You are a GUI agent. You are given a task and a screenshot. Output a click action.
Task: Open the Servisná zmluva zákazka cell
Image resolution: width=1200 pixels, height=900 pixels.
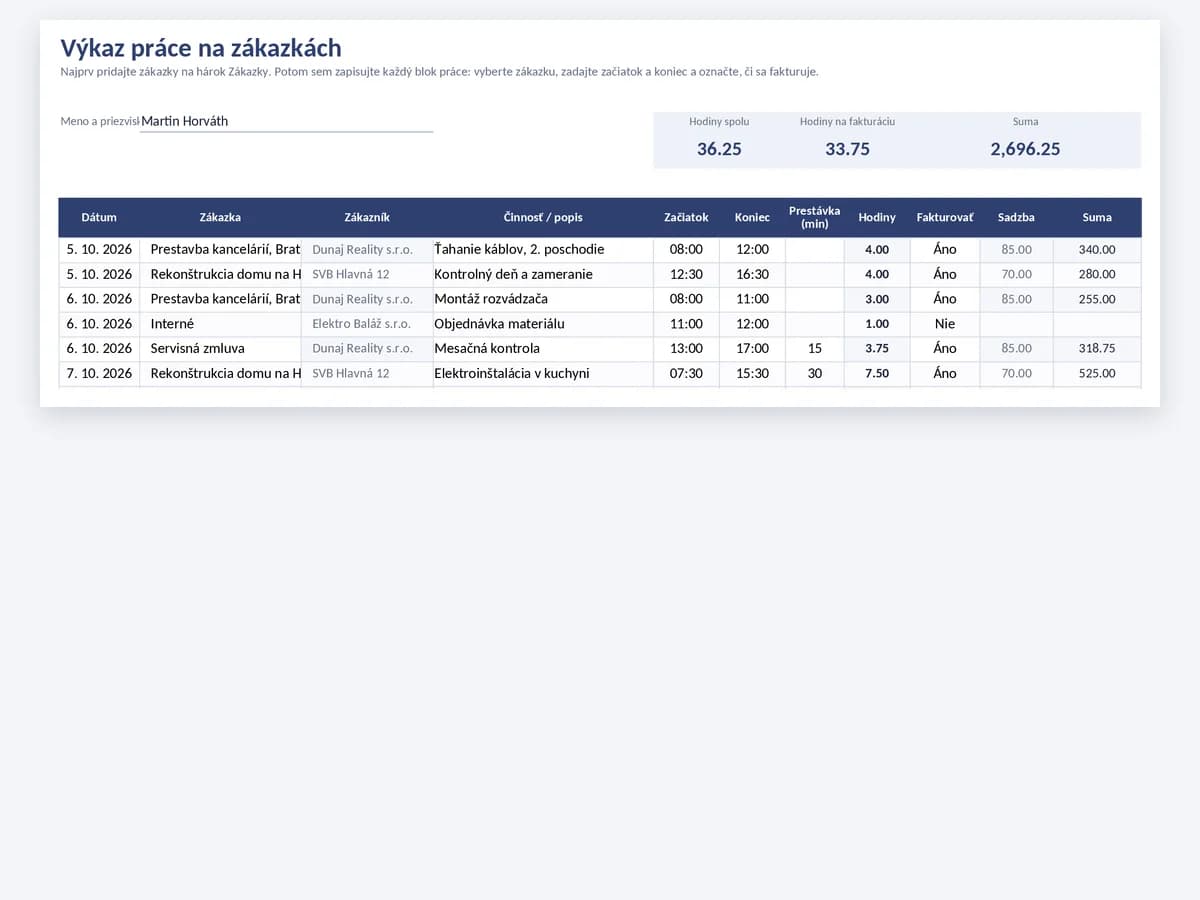tap(220, 349)
